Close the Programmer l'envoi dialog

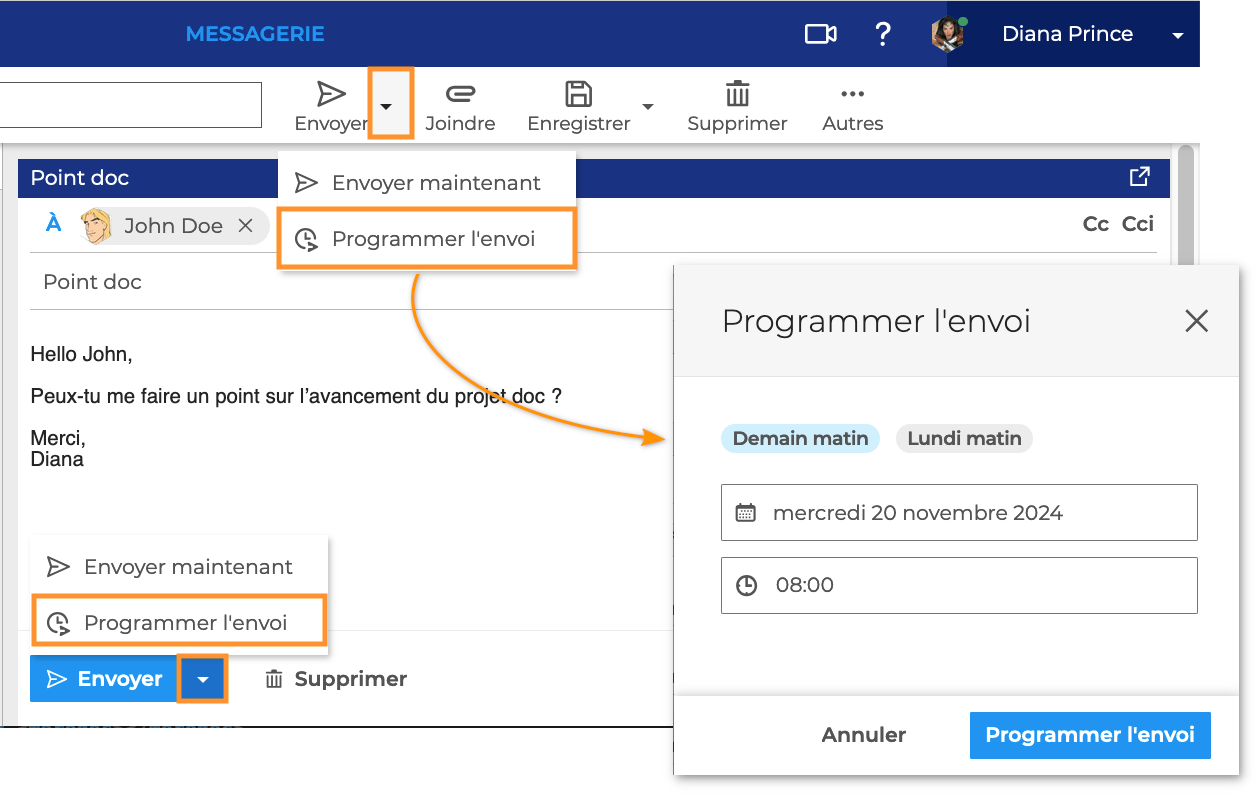1196,321
